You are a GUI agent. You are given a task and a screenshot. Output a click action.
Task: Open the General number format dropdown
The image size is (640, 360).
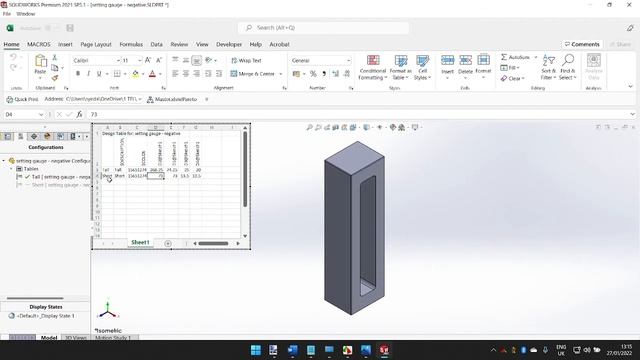pyautogui.click(x=349, y=60)
